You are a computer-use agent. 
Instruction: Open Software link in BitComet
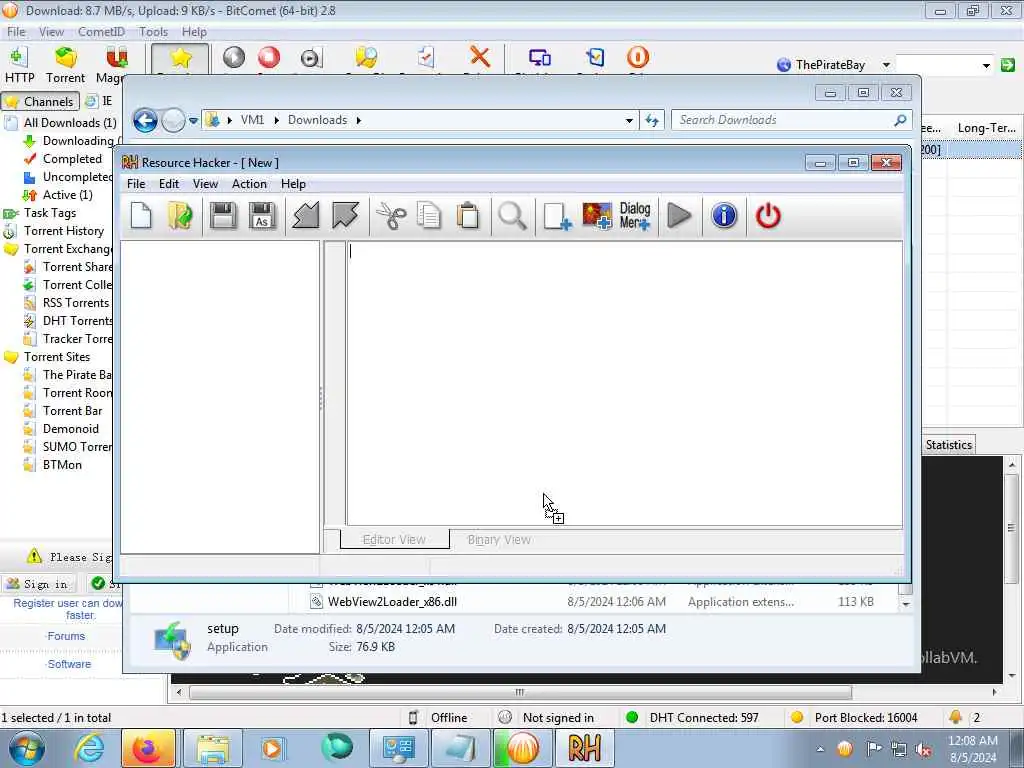[x=69, y=664]
